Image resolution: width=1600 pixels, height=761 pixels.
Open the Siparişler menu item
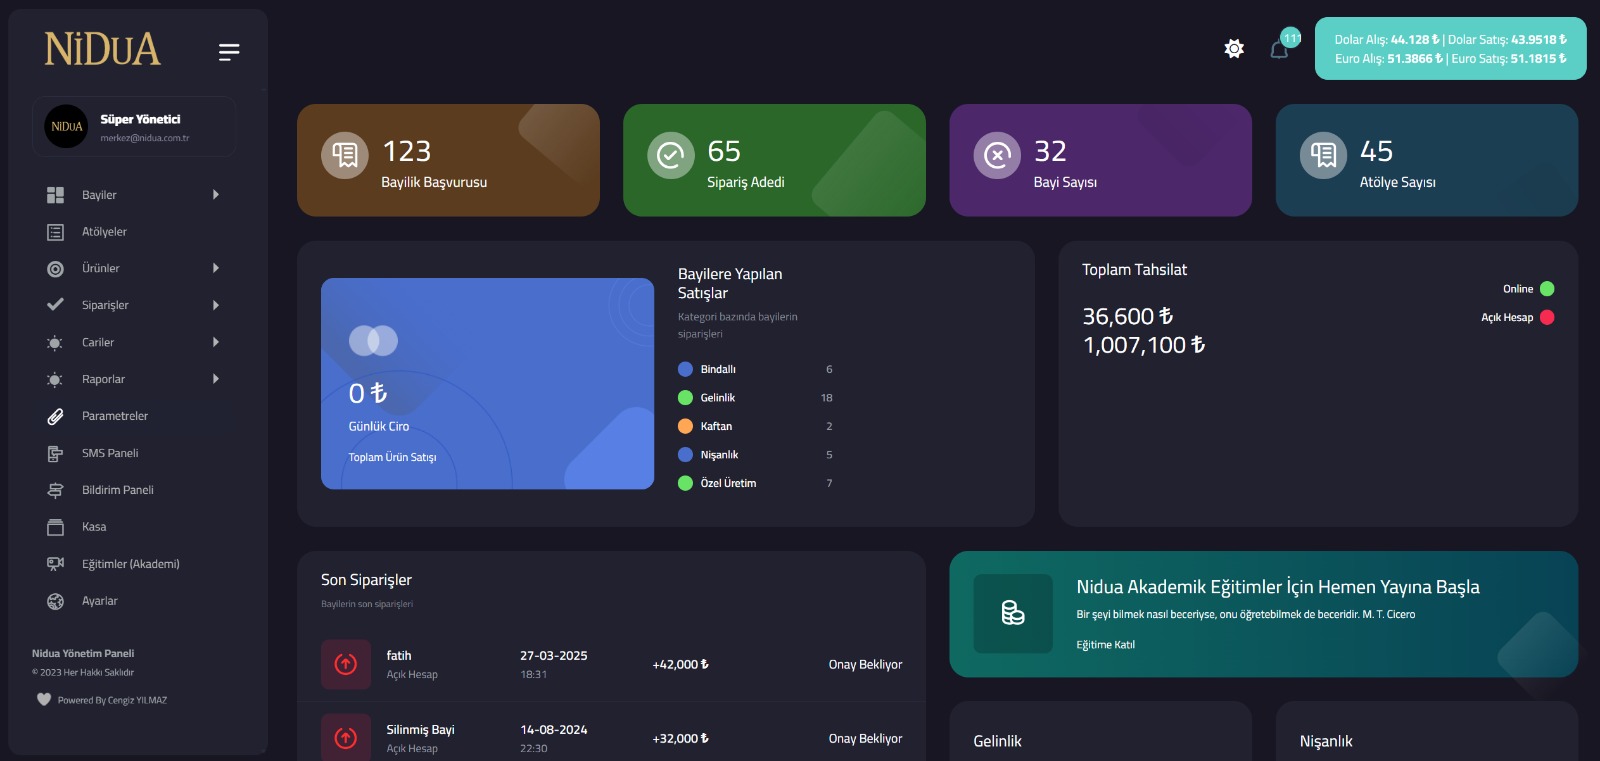point(105,305)
